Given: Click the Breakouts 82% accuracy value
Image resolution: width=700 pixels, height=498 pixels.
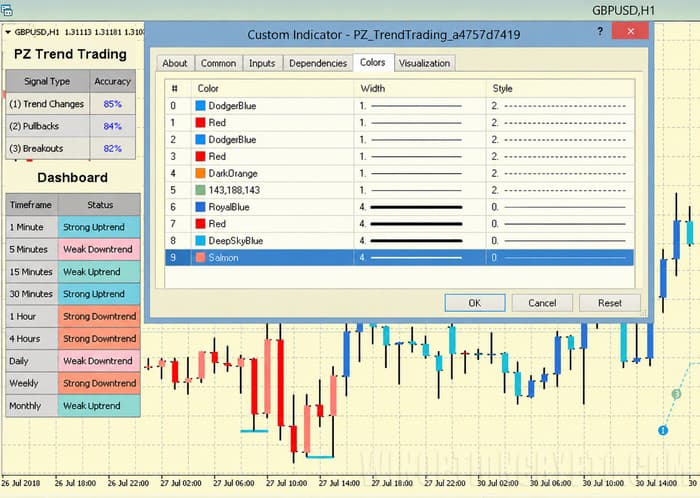Looking at the screenshot, I should 112,149.
